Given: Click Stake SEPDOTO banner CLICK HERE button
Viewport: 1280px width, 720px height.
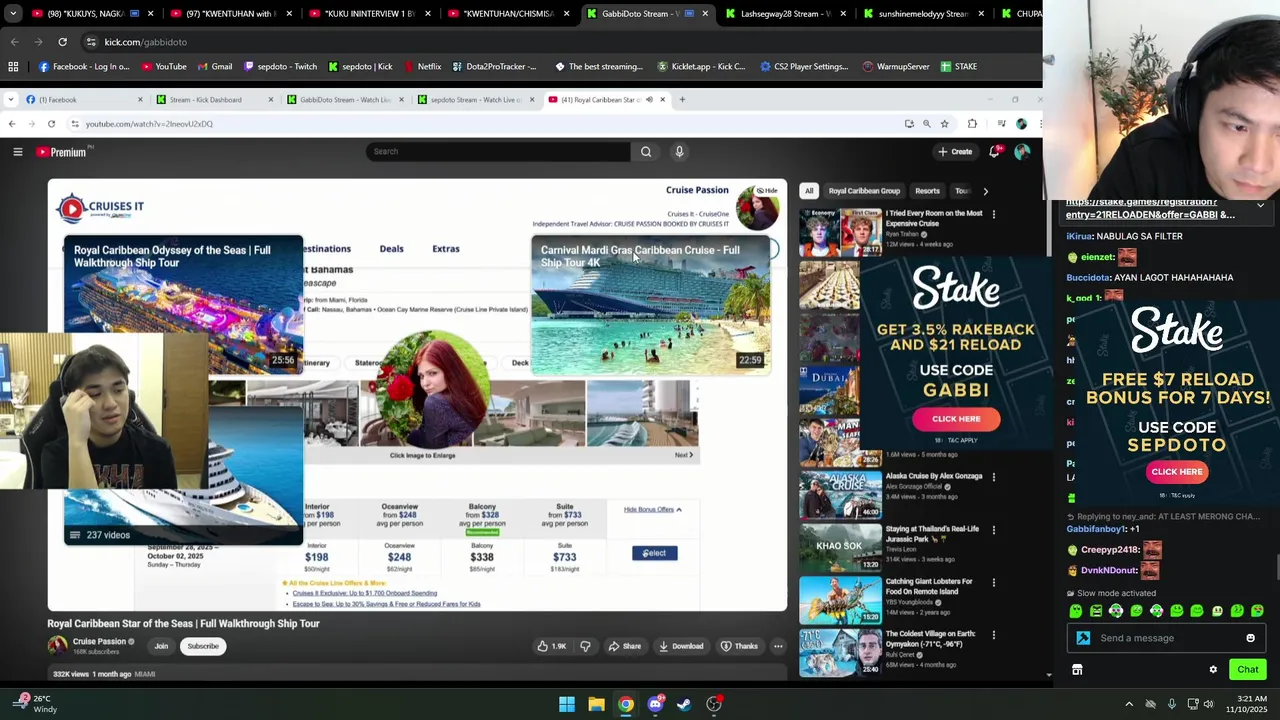Looking at the screenshot, I should point(1177,472).
